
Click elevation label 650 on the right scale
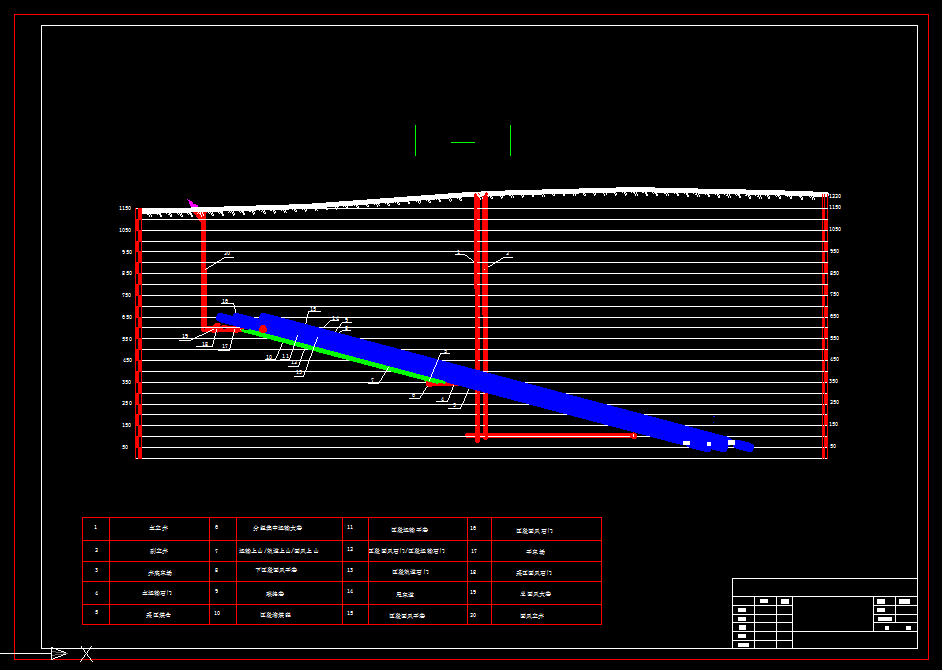click(834, 316)
